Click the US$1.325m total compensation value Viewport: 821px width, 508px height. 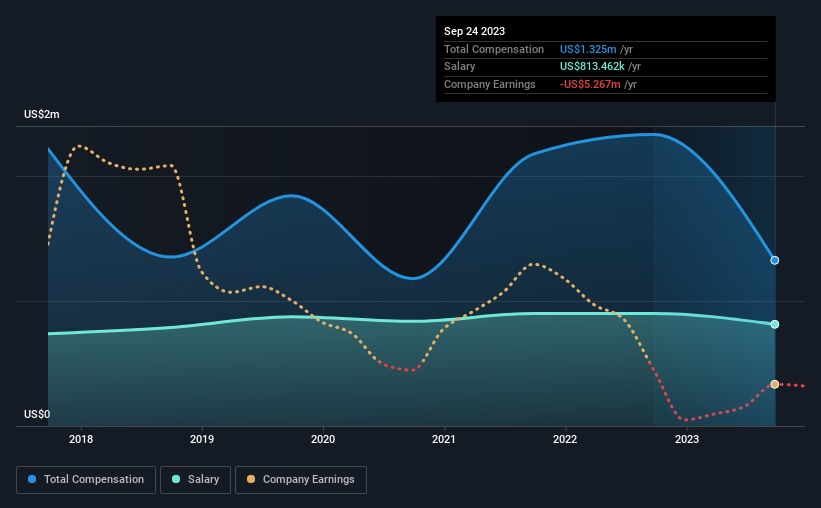point(588,49)
